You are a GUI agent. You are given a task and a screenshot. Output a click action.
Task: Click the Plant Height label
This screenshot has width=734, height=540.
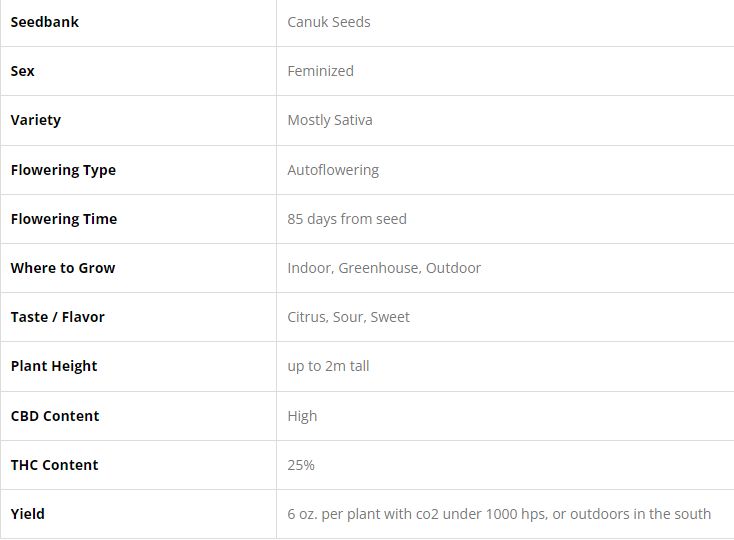(54, 366)
